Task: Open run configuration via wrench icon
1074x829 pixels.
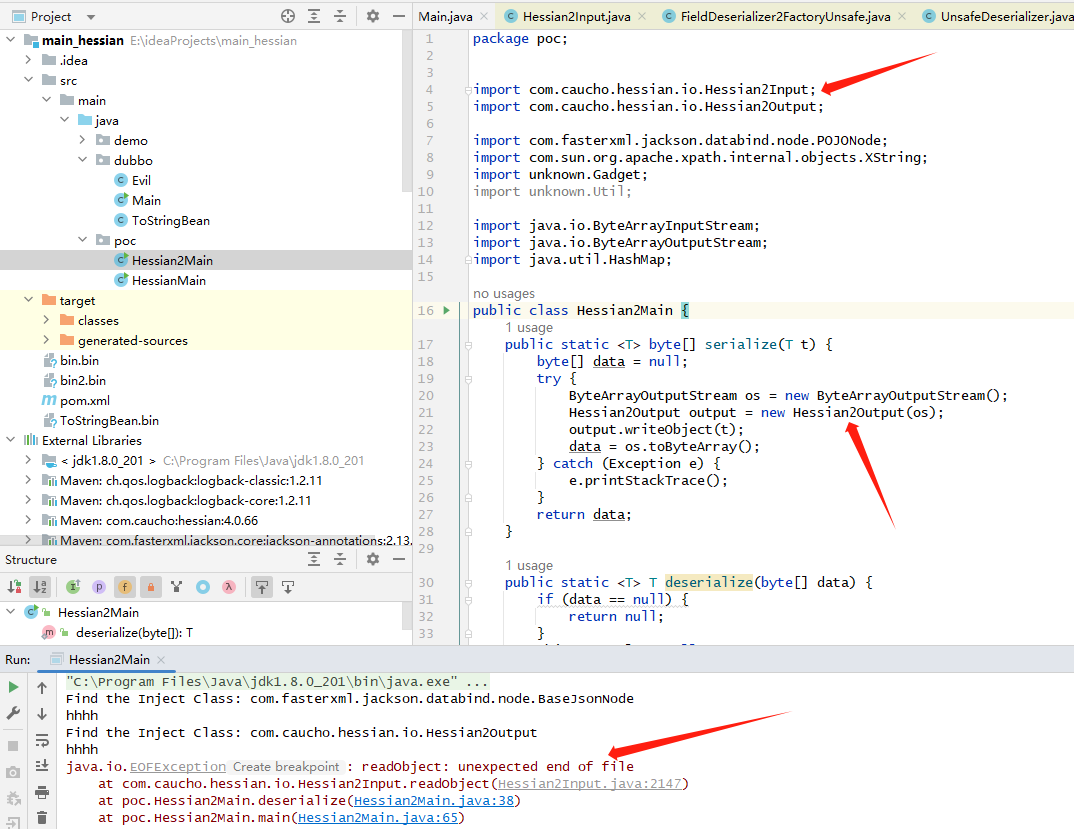Action: coord(13,713)
